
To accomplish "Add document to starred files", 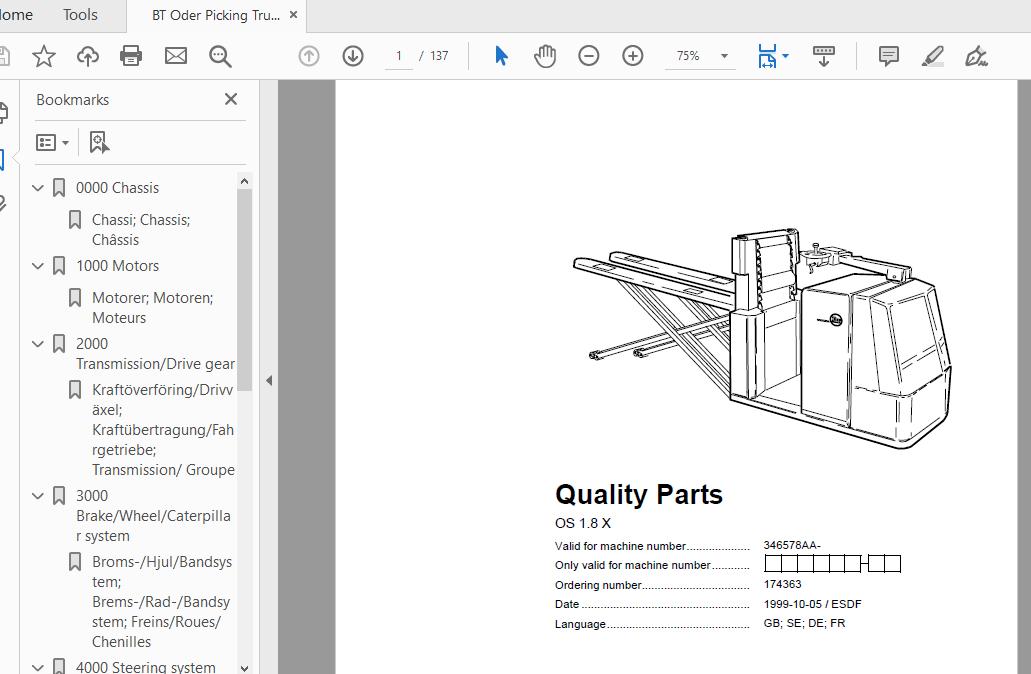I will point(44,57).
